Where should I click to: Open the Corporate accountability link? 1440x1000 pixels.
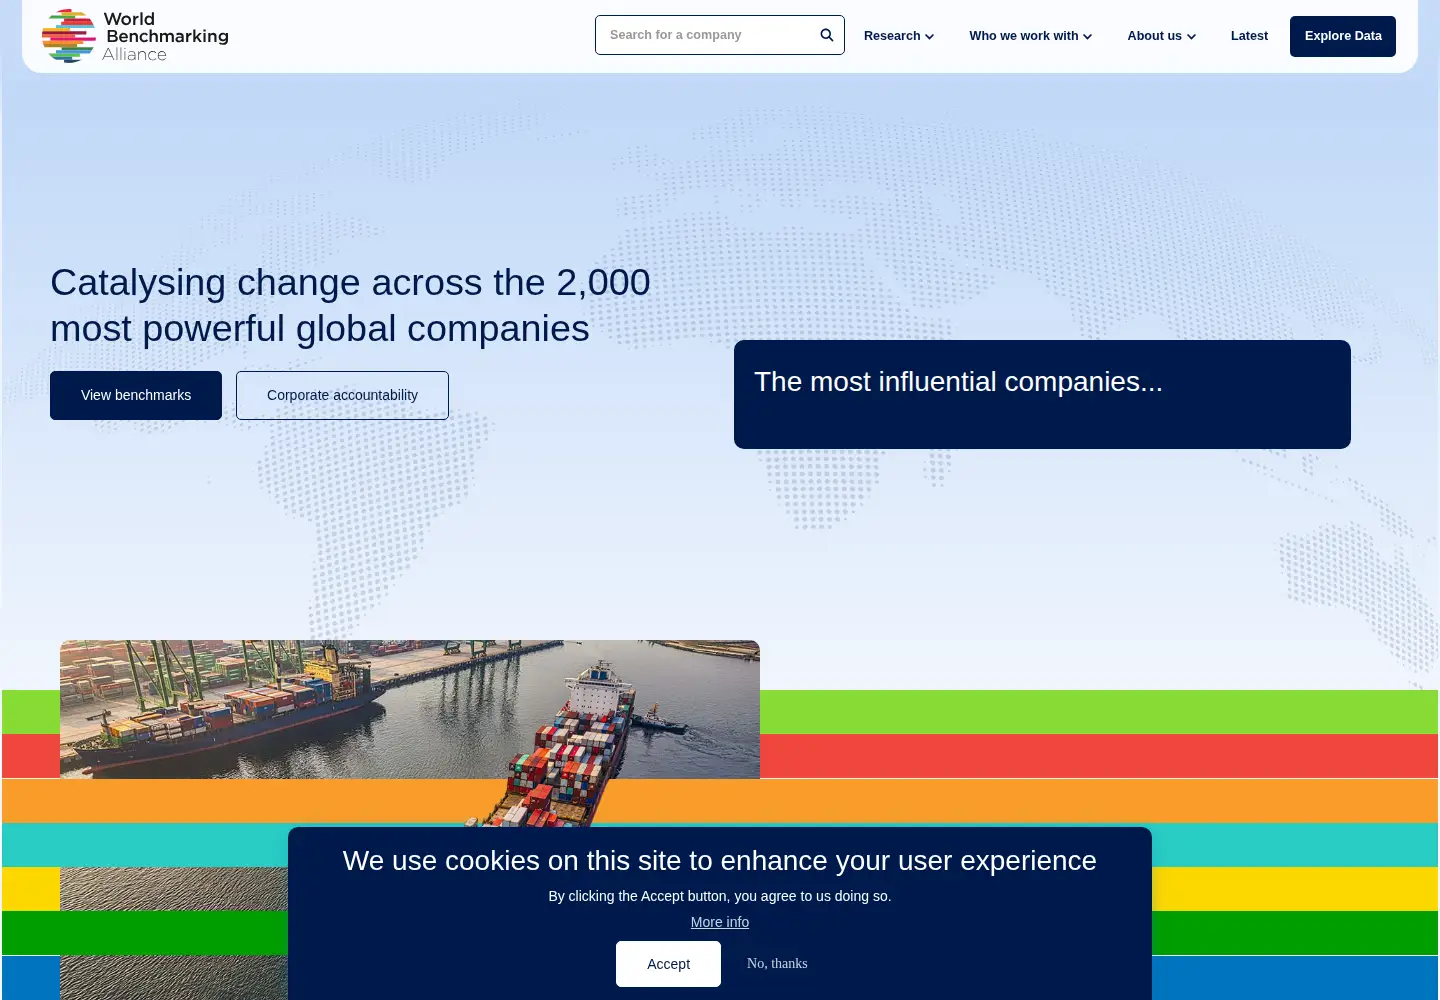click(342, 395)
